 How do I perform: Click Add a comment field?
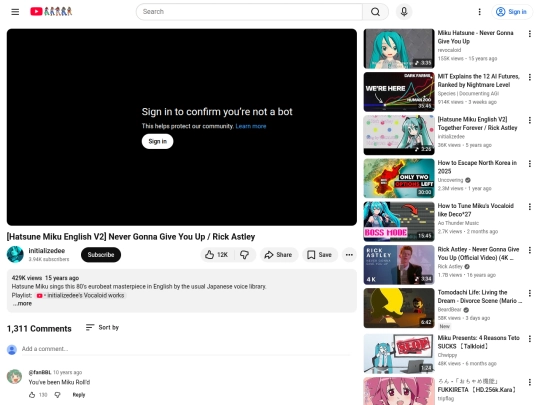186,349
